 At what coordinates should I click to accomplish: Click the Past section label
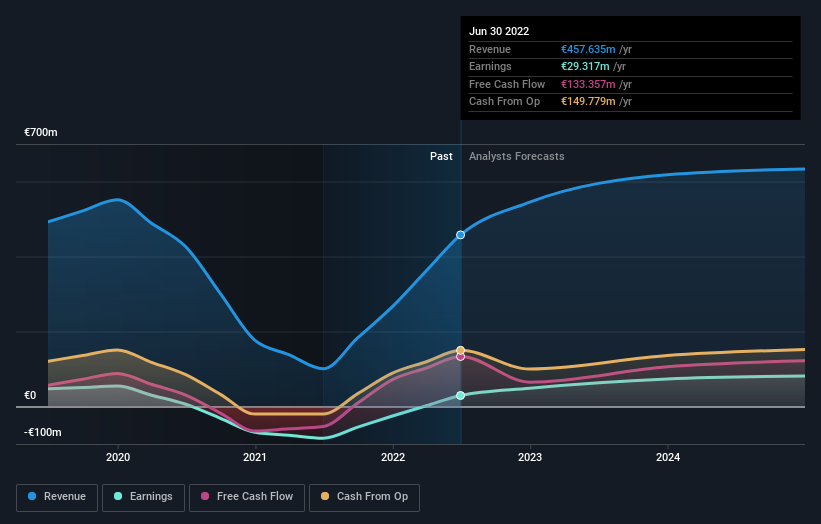click(441, 156)
